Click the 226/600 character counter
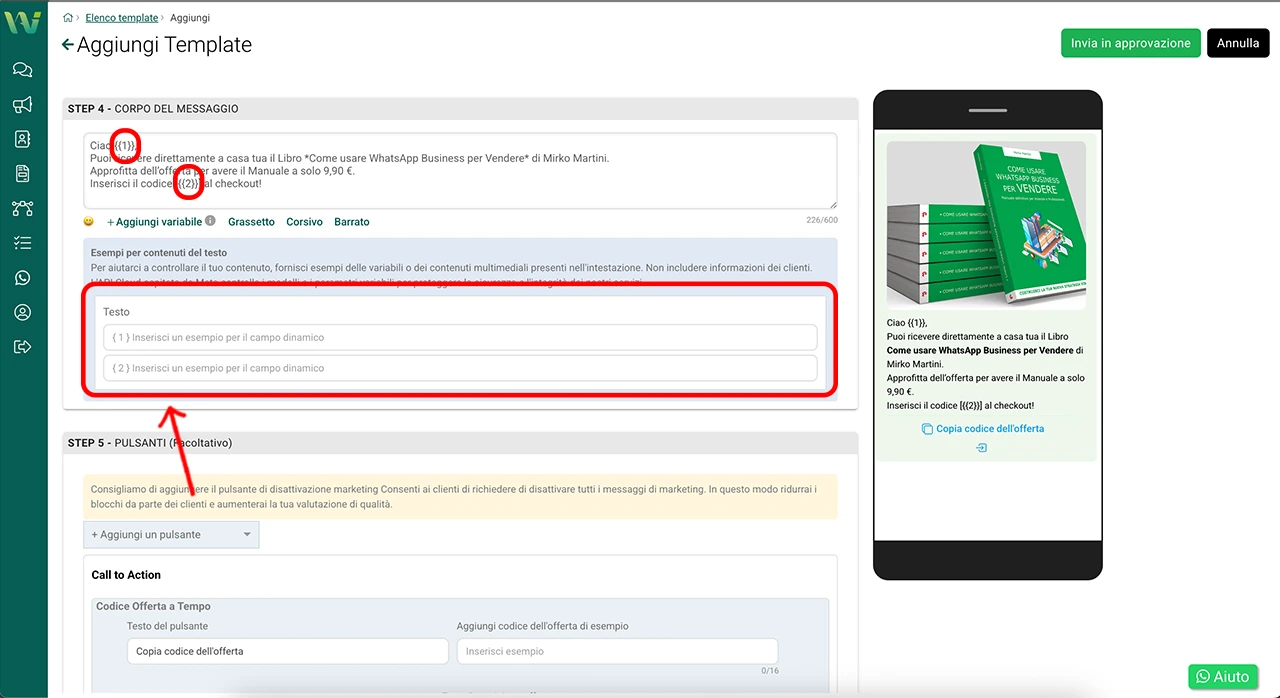 [x=822, y=221]
